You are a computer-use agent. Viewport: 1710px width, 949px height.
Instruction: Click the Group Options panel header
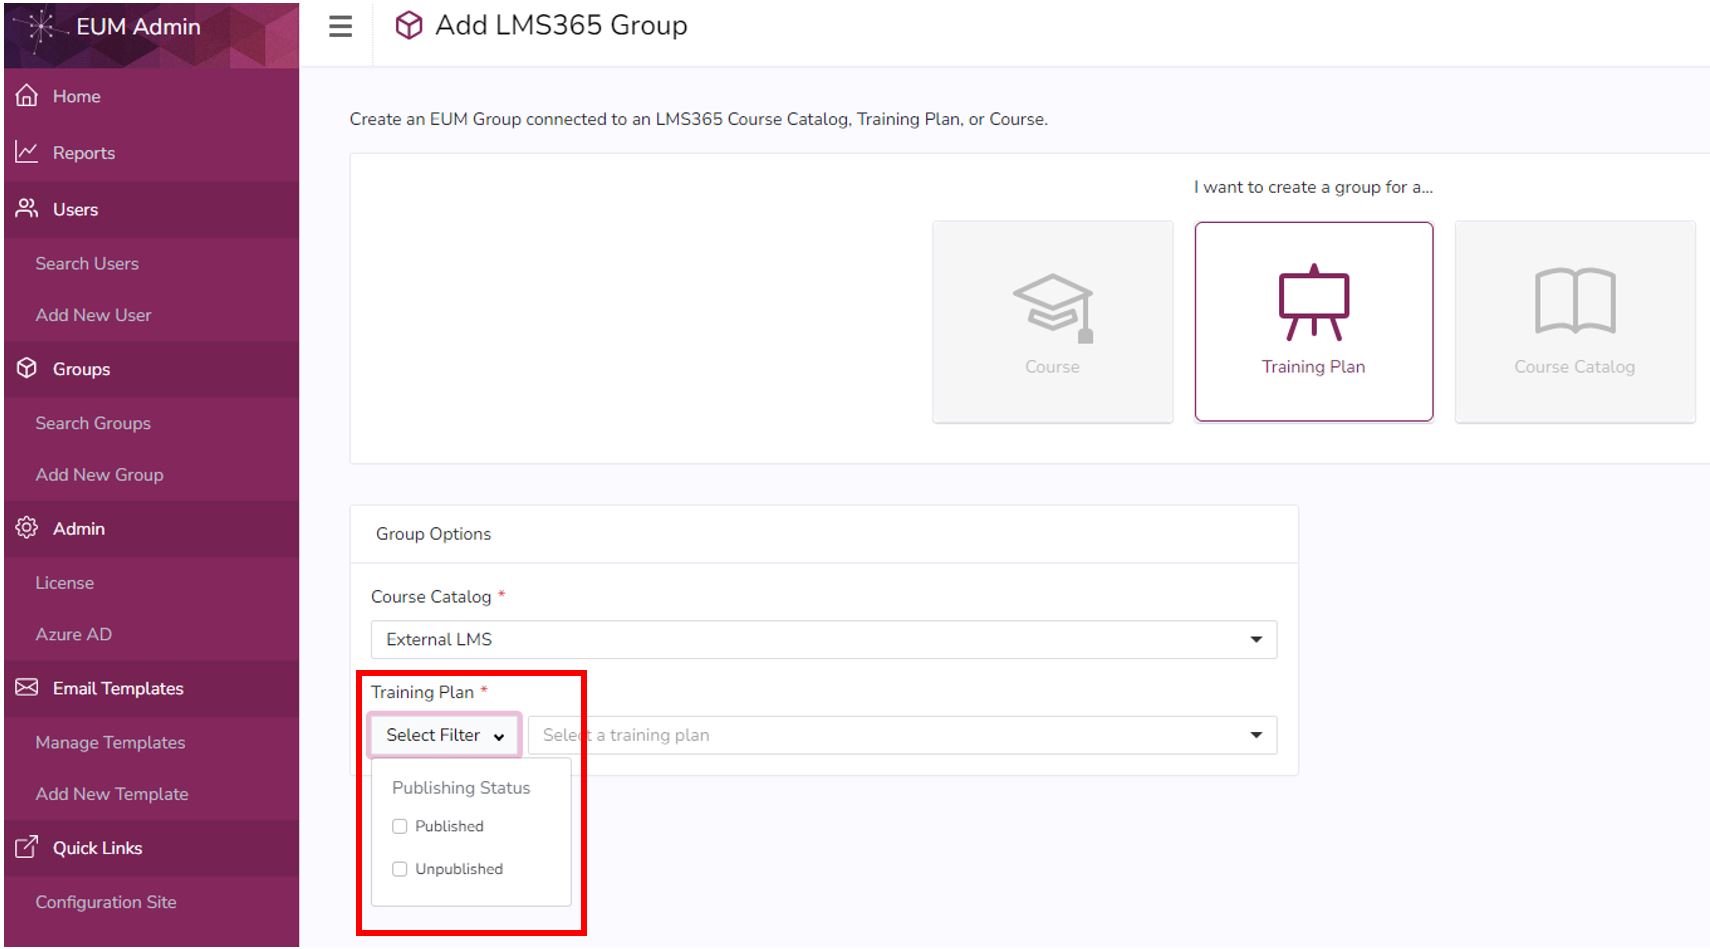[824, 534]
